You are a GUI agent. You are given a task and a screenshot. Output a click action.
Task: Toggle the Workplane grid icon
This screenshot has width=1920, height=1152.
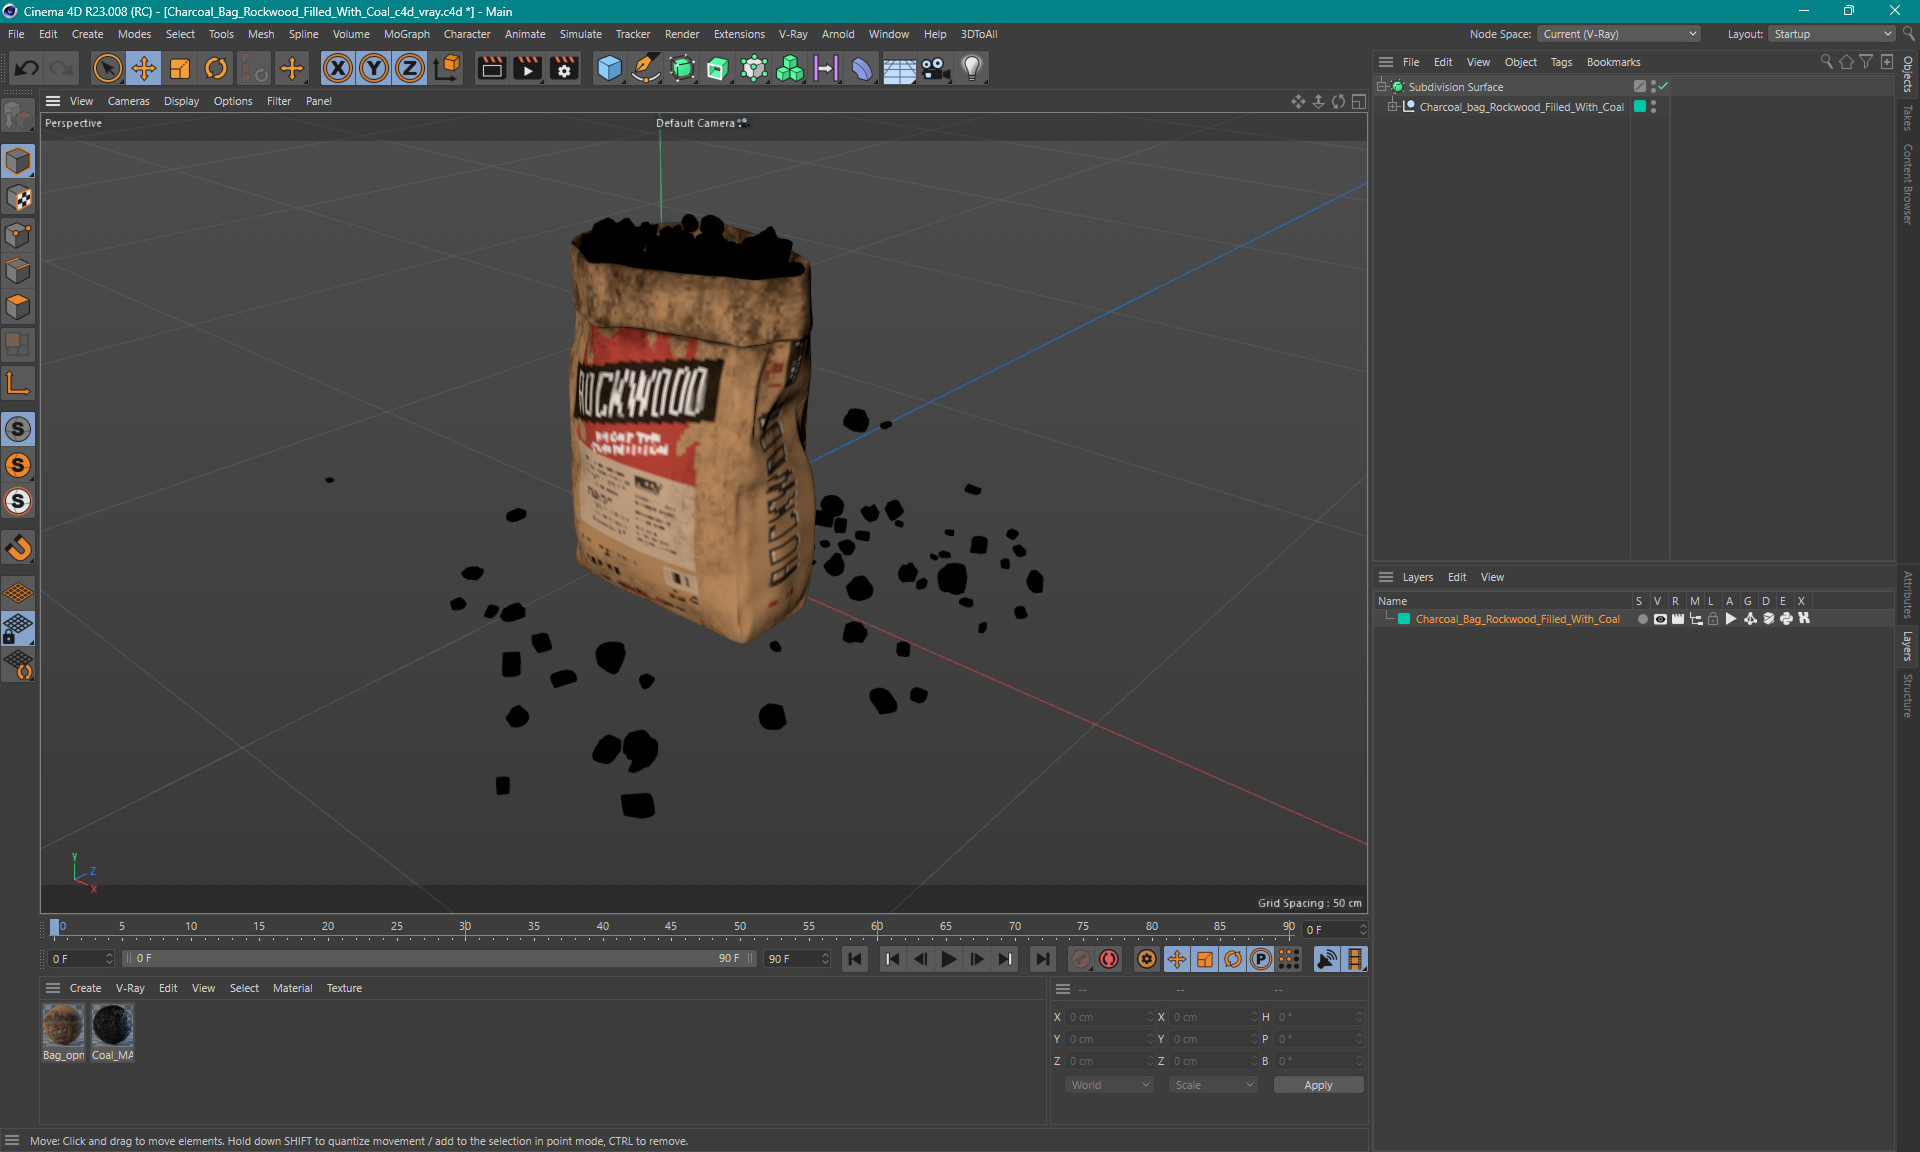(x=18, y=592)
